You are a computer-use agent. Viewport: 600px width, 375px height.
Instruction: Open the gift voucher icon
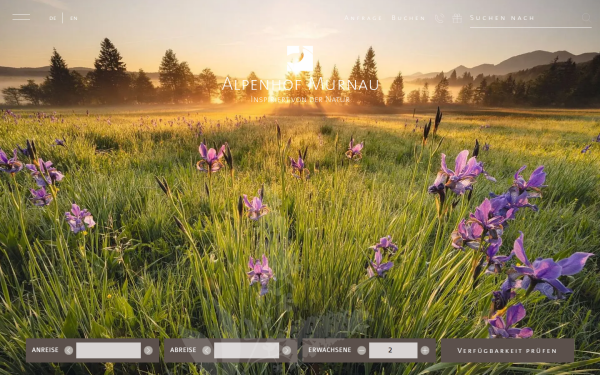(x=457, y=18)
